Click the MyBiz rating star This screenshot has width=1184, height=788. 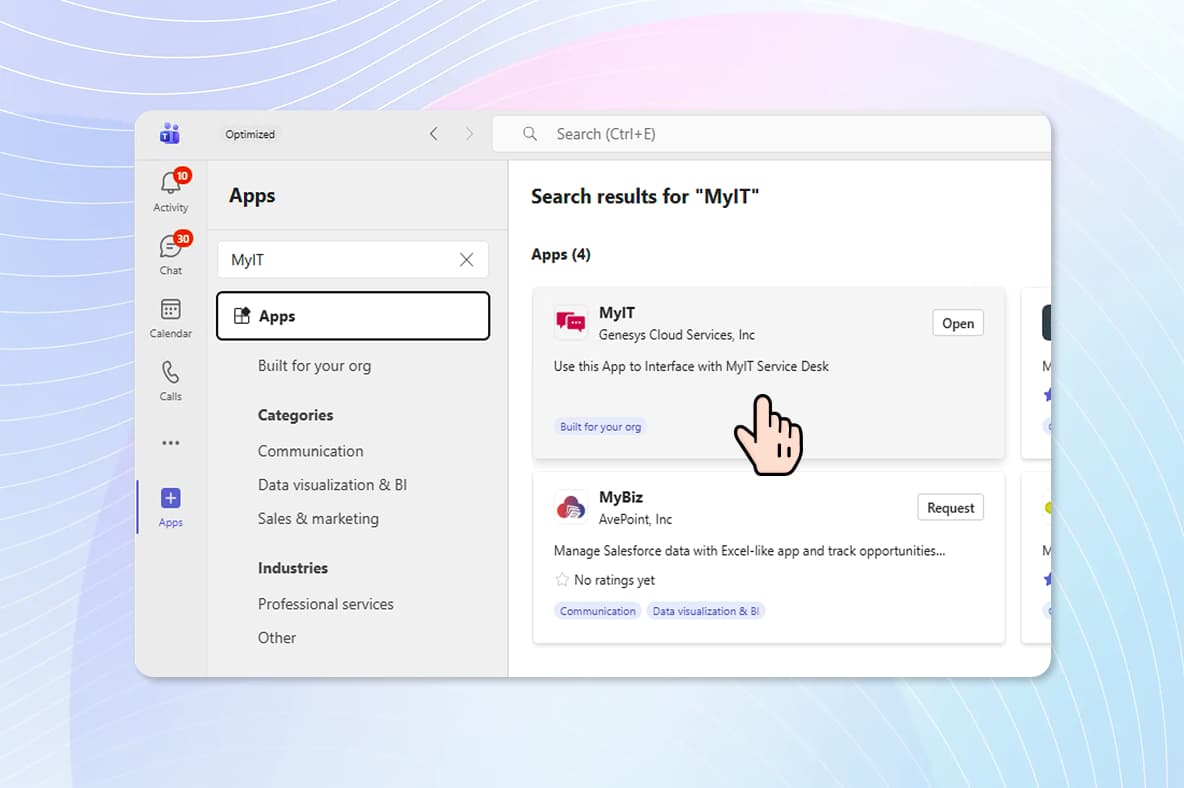pyautogui.click(x=562, y=580)
